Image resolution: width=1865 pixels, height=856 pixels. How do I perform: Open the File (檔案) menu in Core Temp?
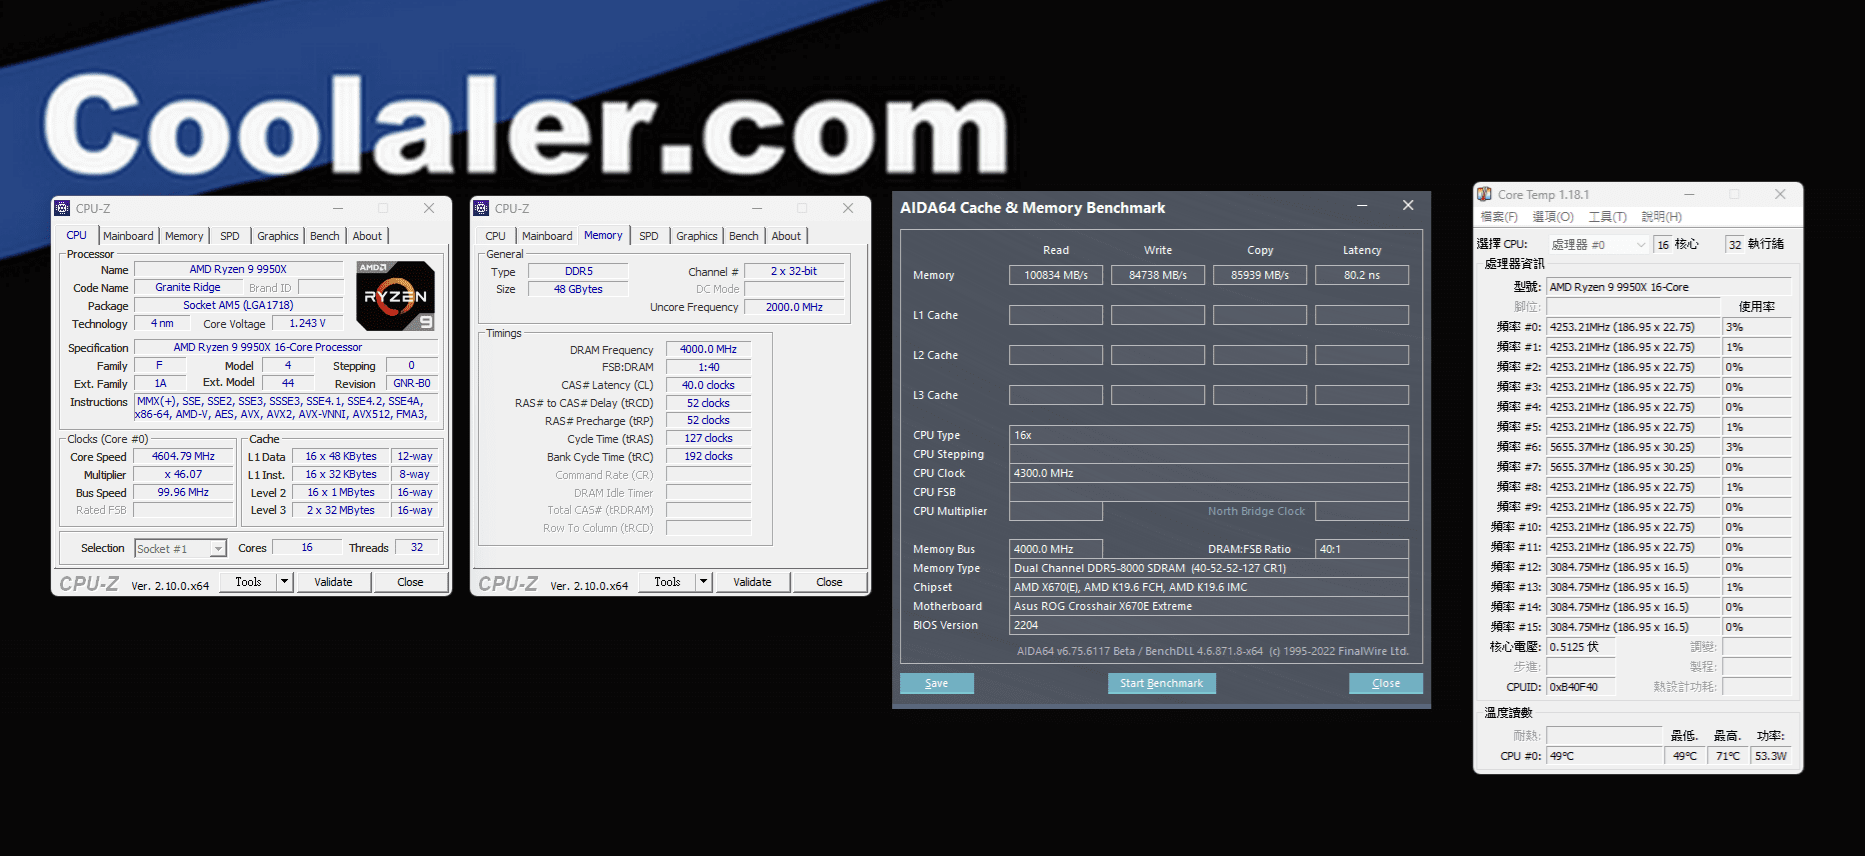(x=1499, y=217)
